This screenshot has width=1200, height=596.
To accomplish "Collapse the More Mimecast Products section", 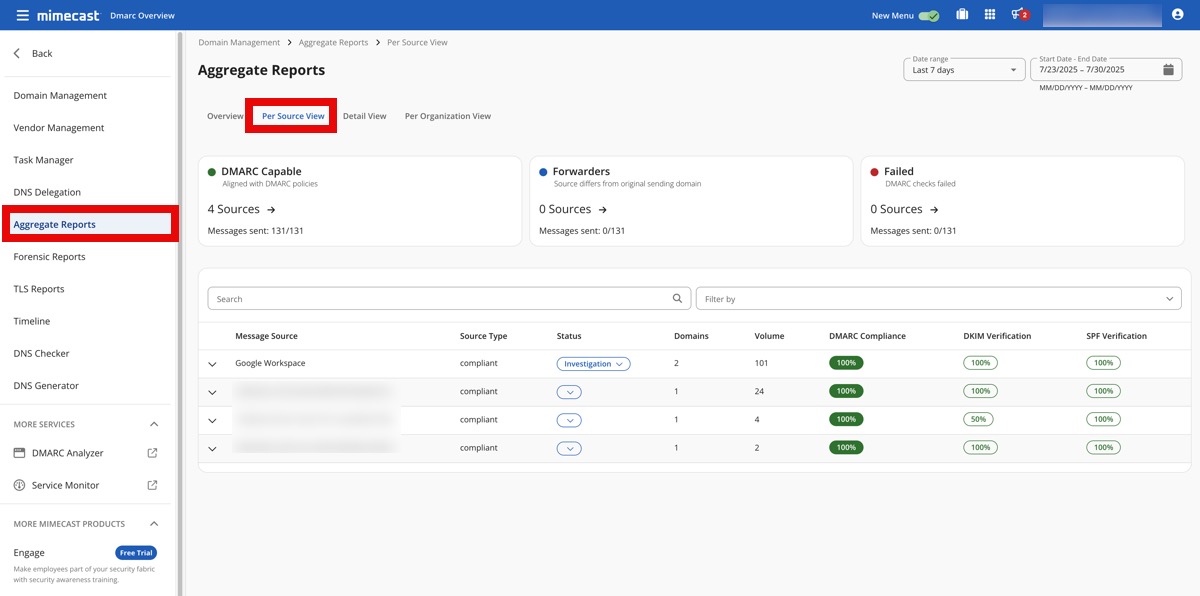I will point(153,523).
